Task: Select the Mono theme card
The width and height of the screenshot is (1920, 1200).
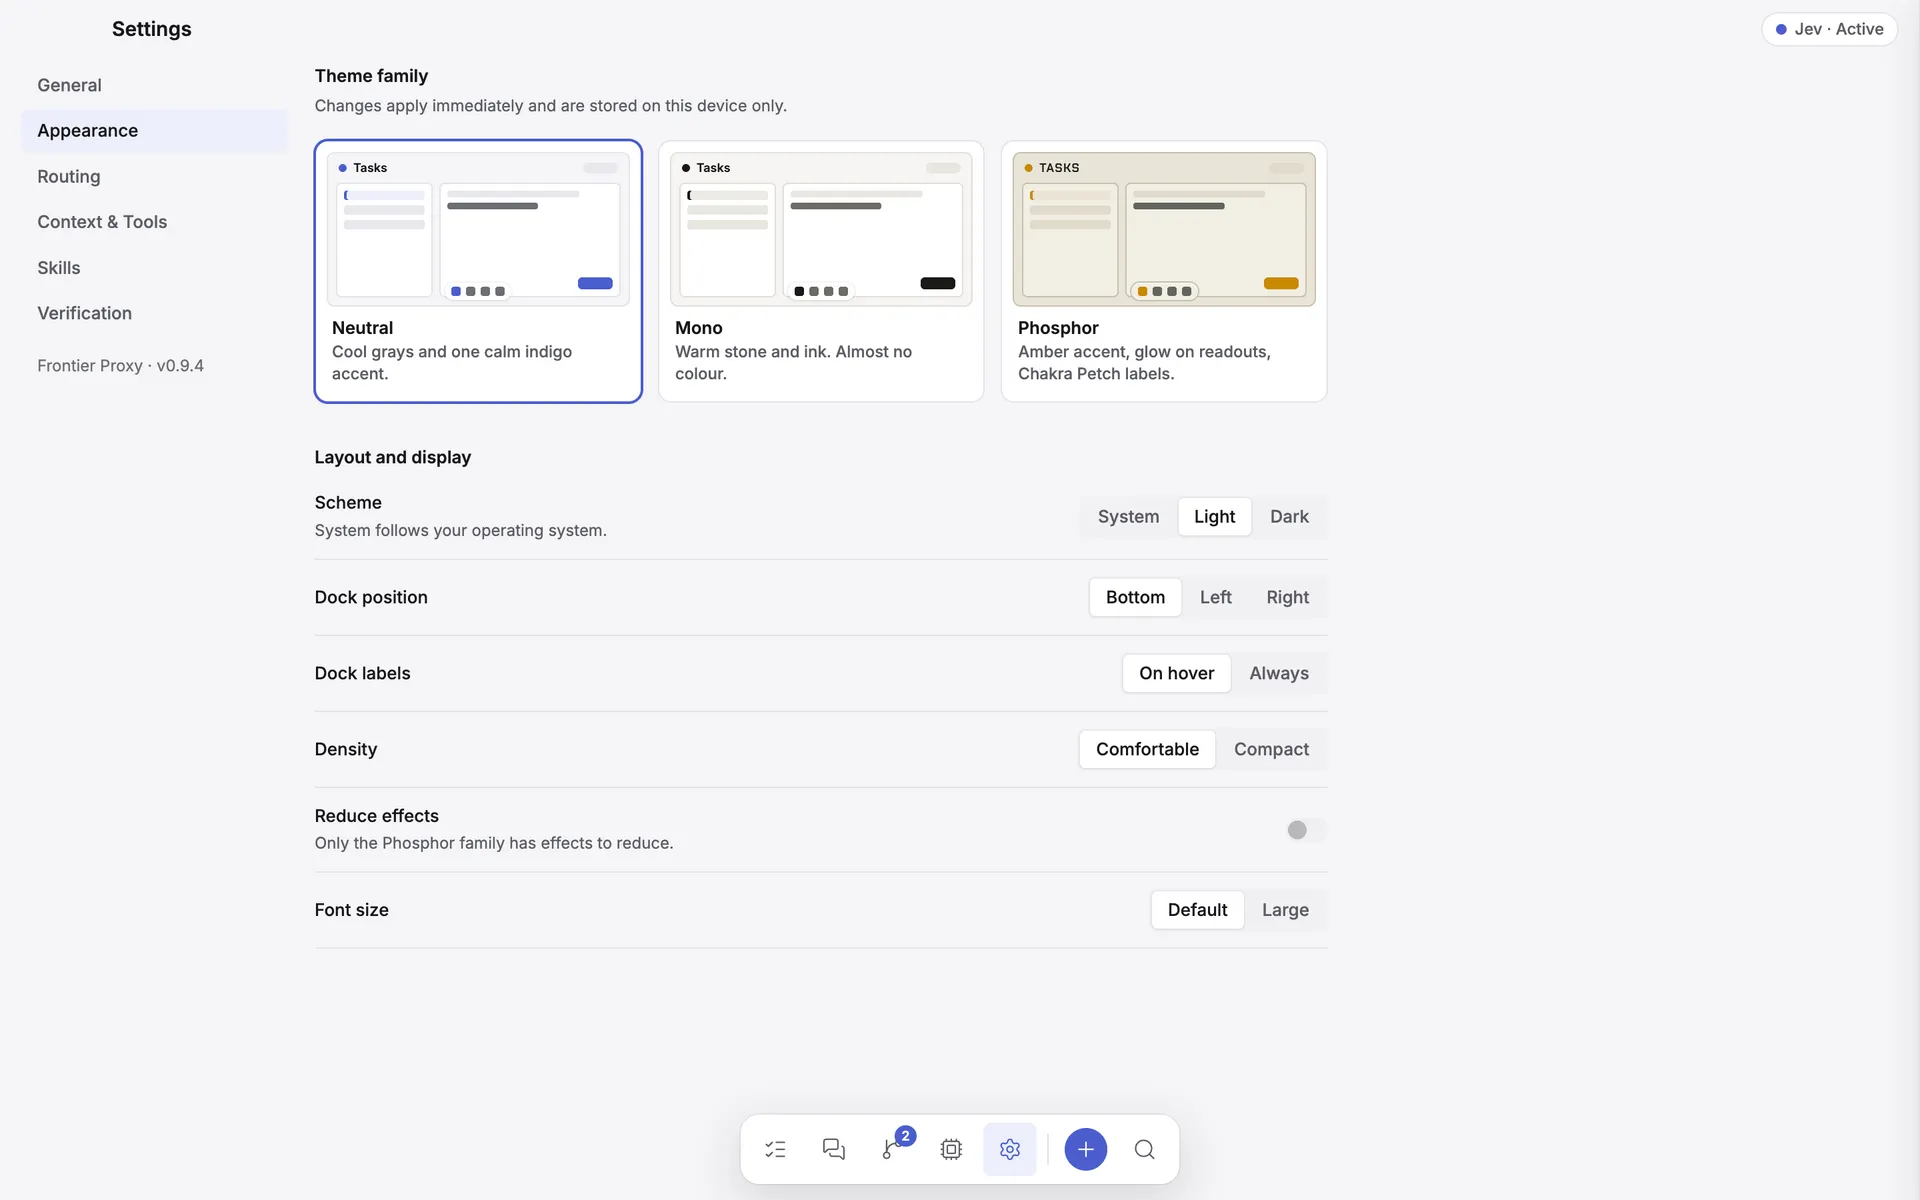Action: pyautogui.click(x=821, y=271)
